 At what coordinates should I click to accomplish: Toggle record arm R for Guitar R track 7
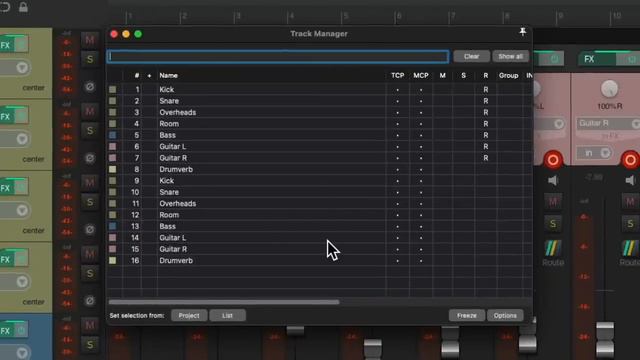486,158
